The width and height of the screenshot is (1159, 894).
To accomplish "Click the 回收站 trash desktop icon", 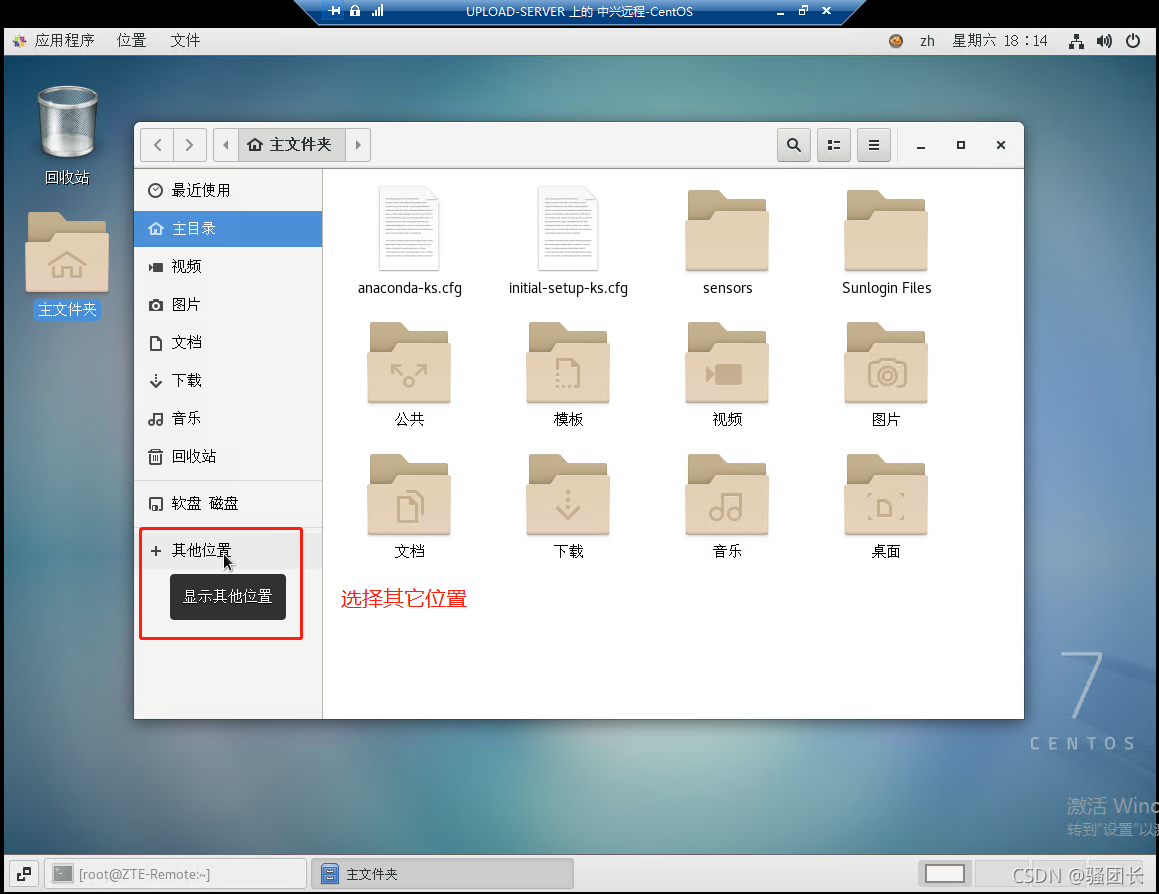I will (67, 122).
